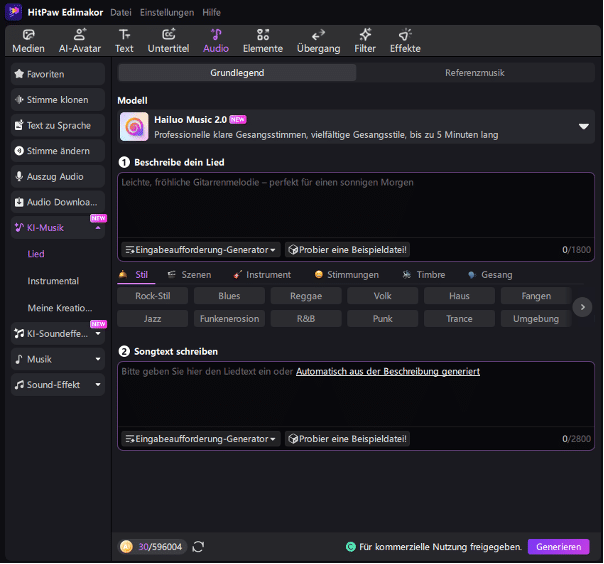604x564 pixels.
Task: Toggle the Haus style tag
Action: pos(459,296)
